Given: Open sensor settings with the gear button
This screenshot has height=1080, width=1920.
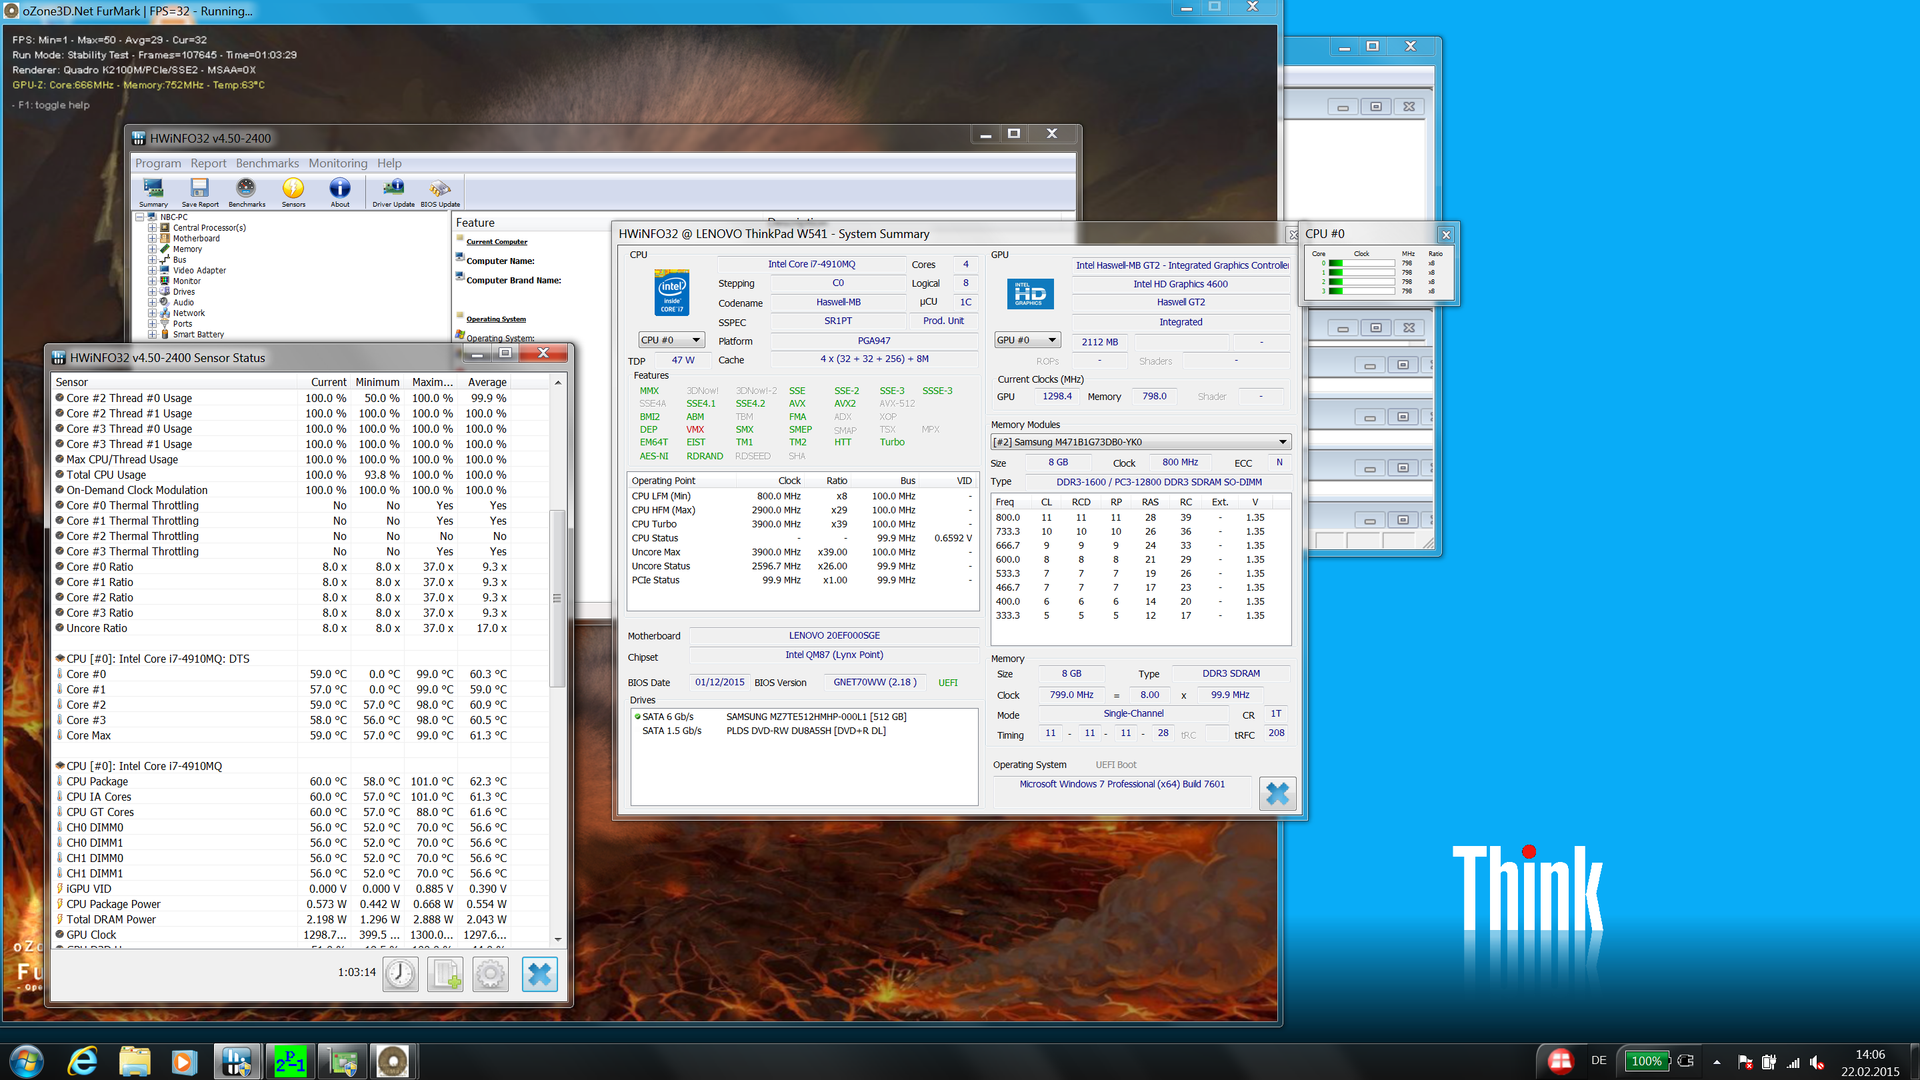Looking at the screenshot, I should click(x=490, y=974).
